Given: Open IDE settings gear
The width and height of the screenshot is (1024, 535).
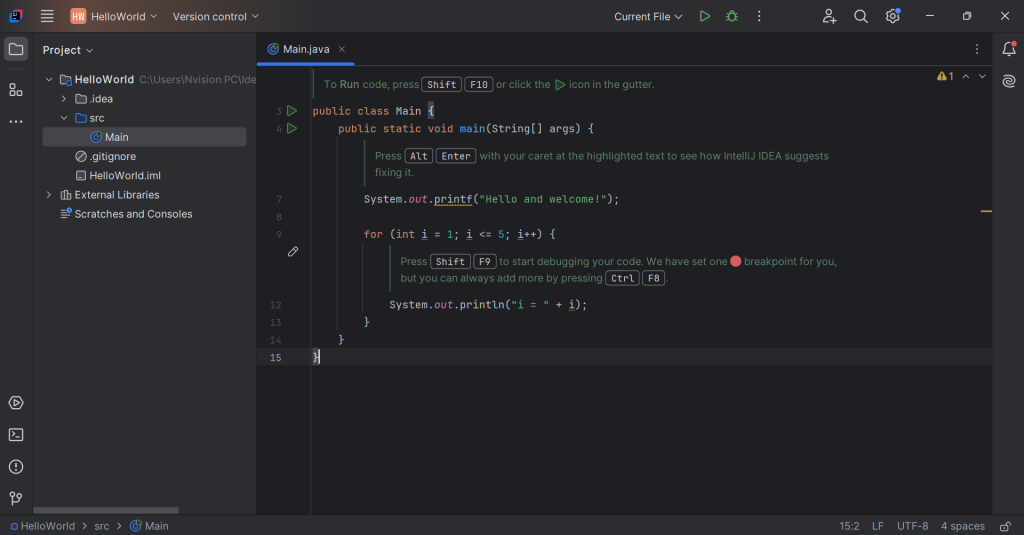Looking at the screenshot, I should tap(892, 16).
